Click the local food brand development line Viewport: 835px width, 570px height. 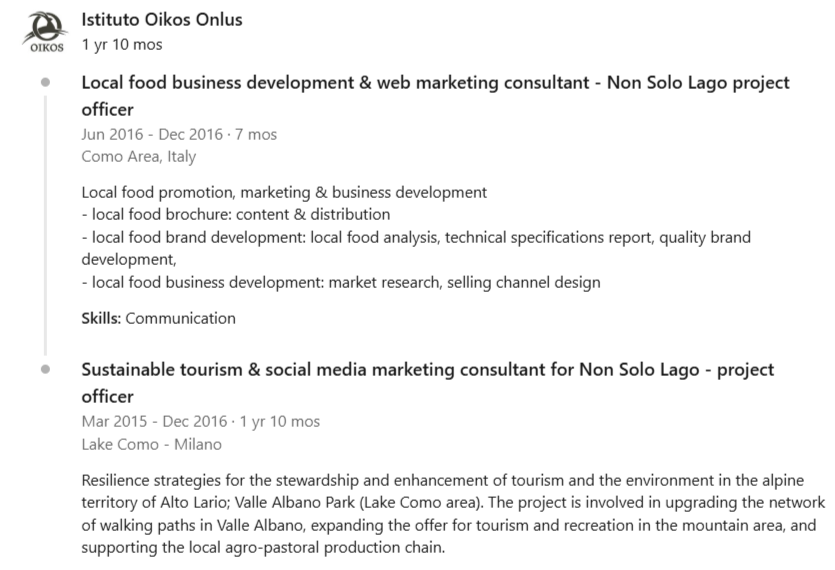[x=416, y=248]
